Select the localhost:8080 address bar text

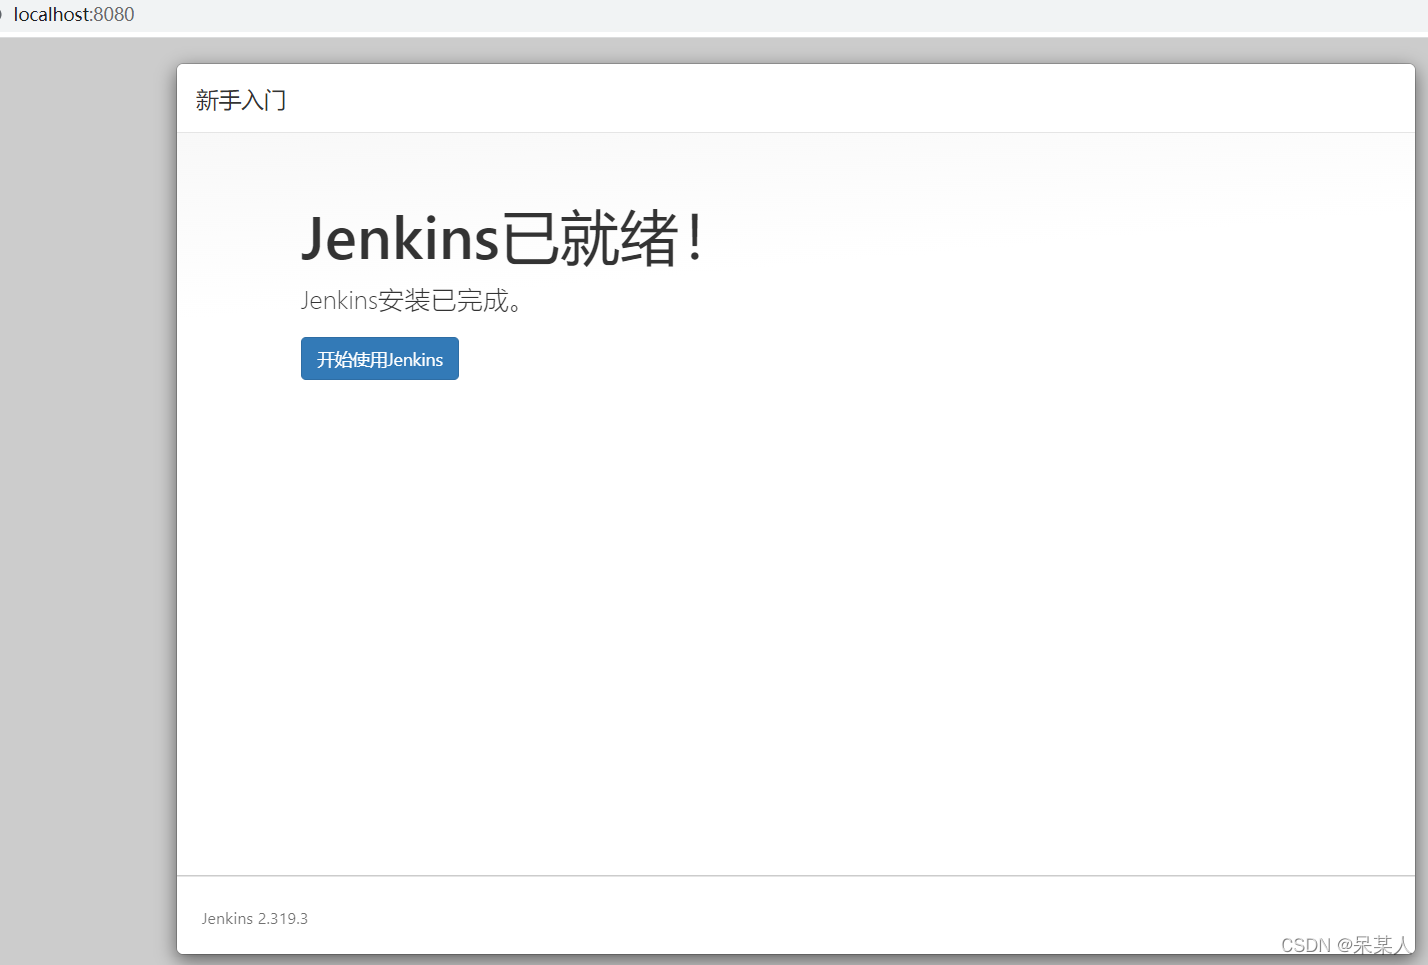(x=74, y=15)
